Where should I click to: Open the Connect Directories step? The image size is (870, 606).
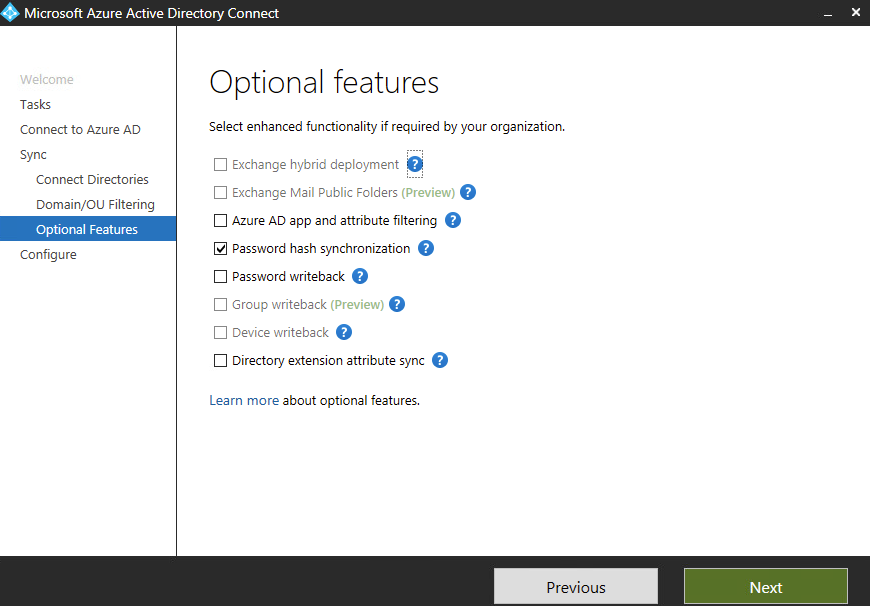(92, 179)
